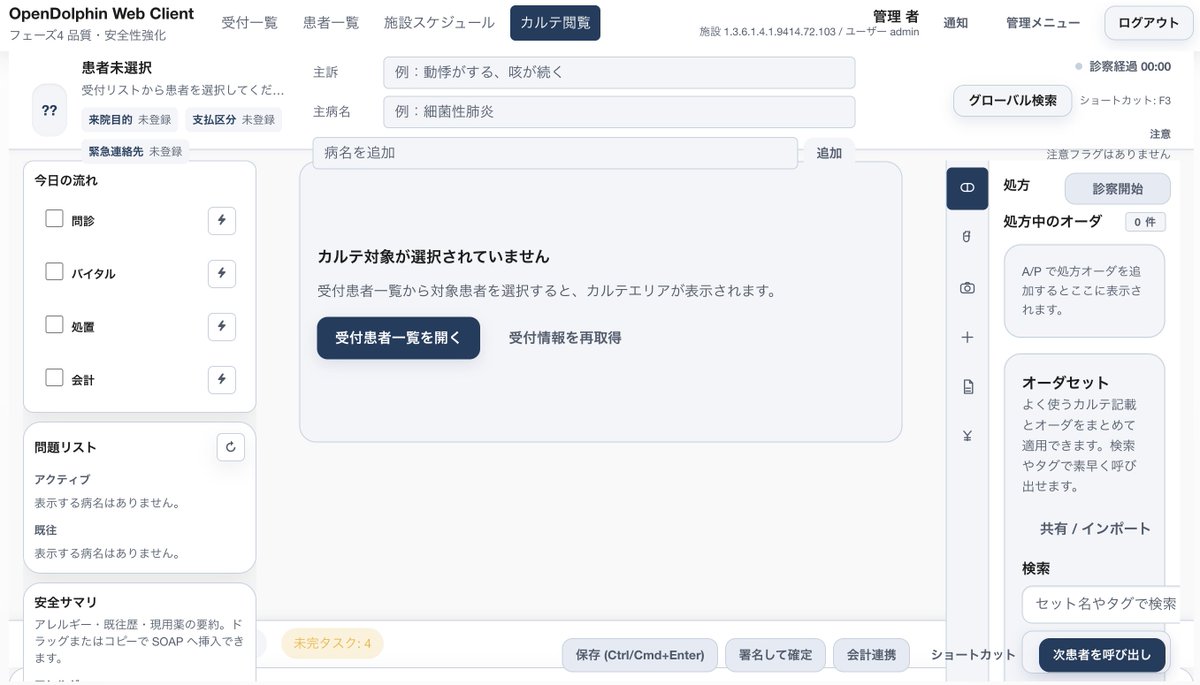Click 緊急連絡先 未登録 chip
Viewport: 1200px width, 685px height.
click(x=135, y=152)
